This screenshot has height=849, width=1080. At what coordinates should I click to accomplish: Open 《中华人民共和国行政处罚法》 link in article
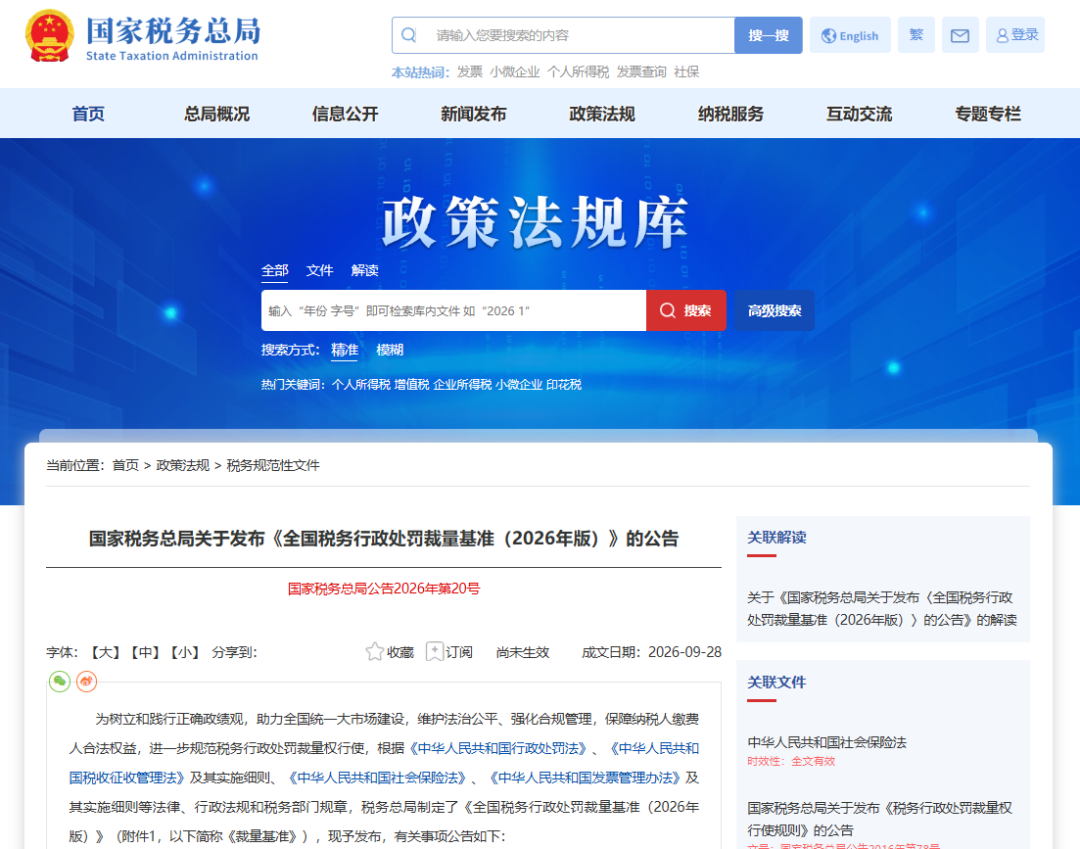pyautogui.click(x=499, y=748)
